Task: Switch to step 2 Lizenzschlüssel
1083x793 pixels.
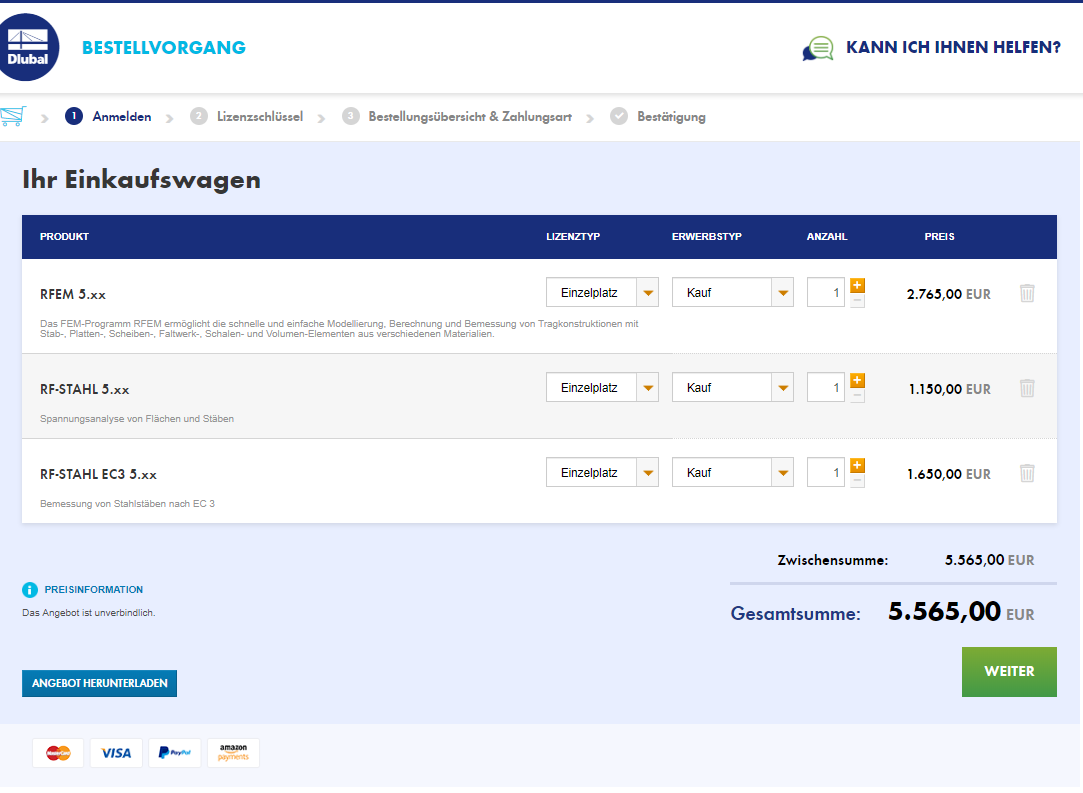Action: point(262,116)
